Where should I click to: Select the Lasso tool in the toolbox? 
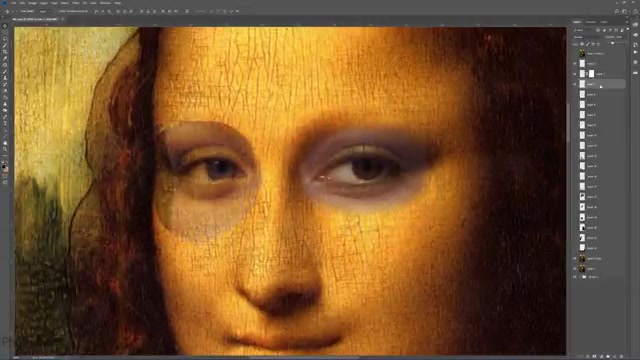click(x=5, y=39)
